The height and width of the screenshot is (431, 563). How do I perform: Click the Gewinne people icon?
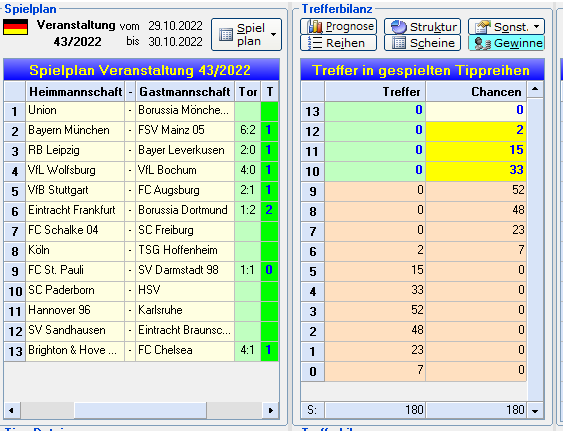coord(482,43)
